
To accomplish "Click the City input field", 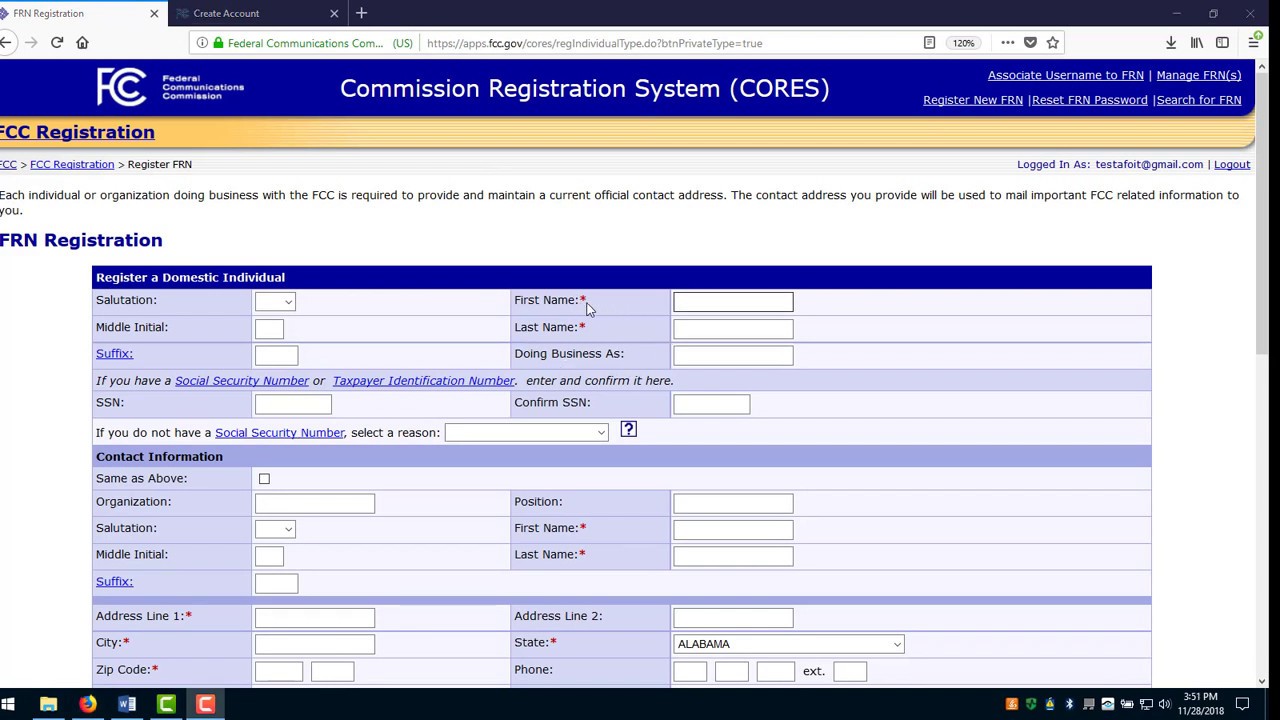I will 315,644.
